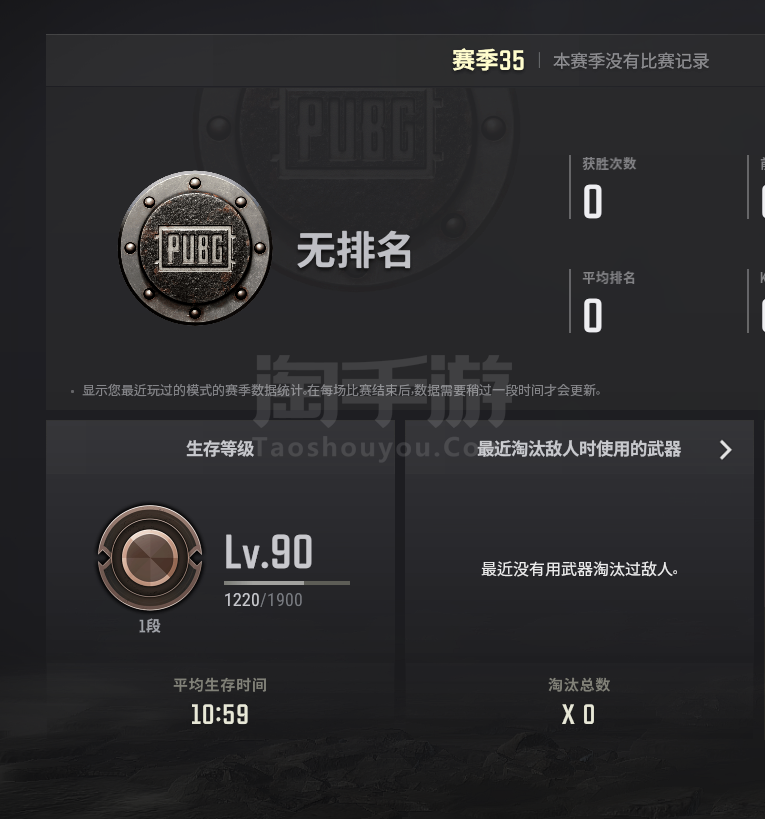Click the 1220/1900 XP counter
The width and height of the screenshot is (765, 819).
263,600
